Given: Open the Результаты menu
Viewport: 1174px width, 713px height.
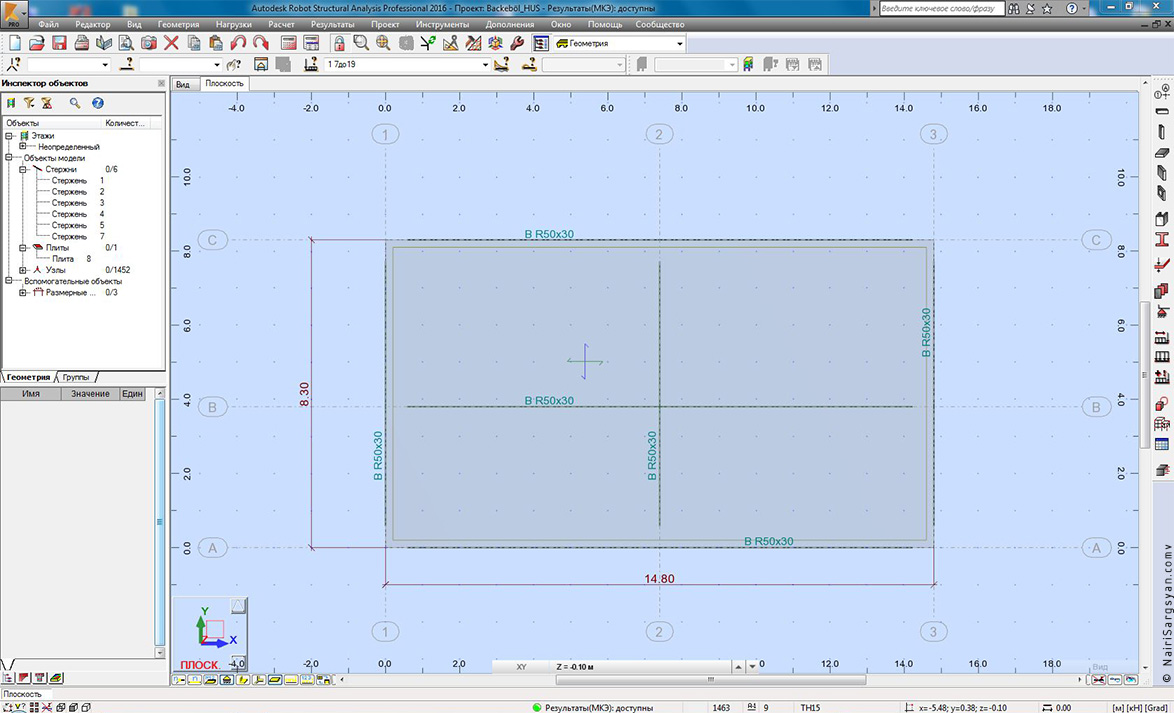Looking at the screenshot, I should click(x=332, y=24).
